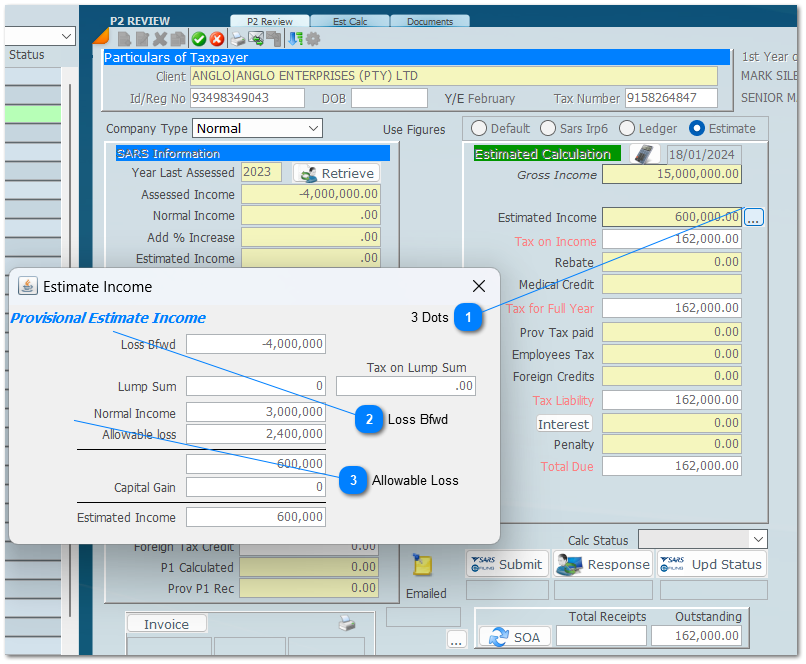Click the red cancel X toolbar icon
Image resolution: width=806 pixels, height=664 pixels.
(x=216, y=39)
